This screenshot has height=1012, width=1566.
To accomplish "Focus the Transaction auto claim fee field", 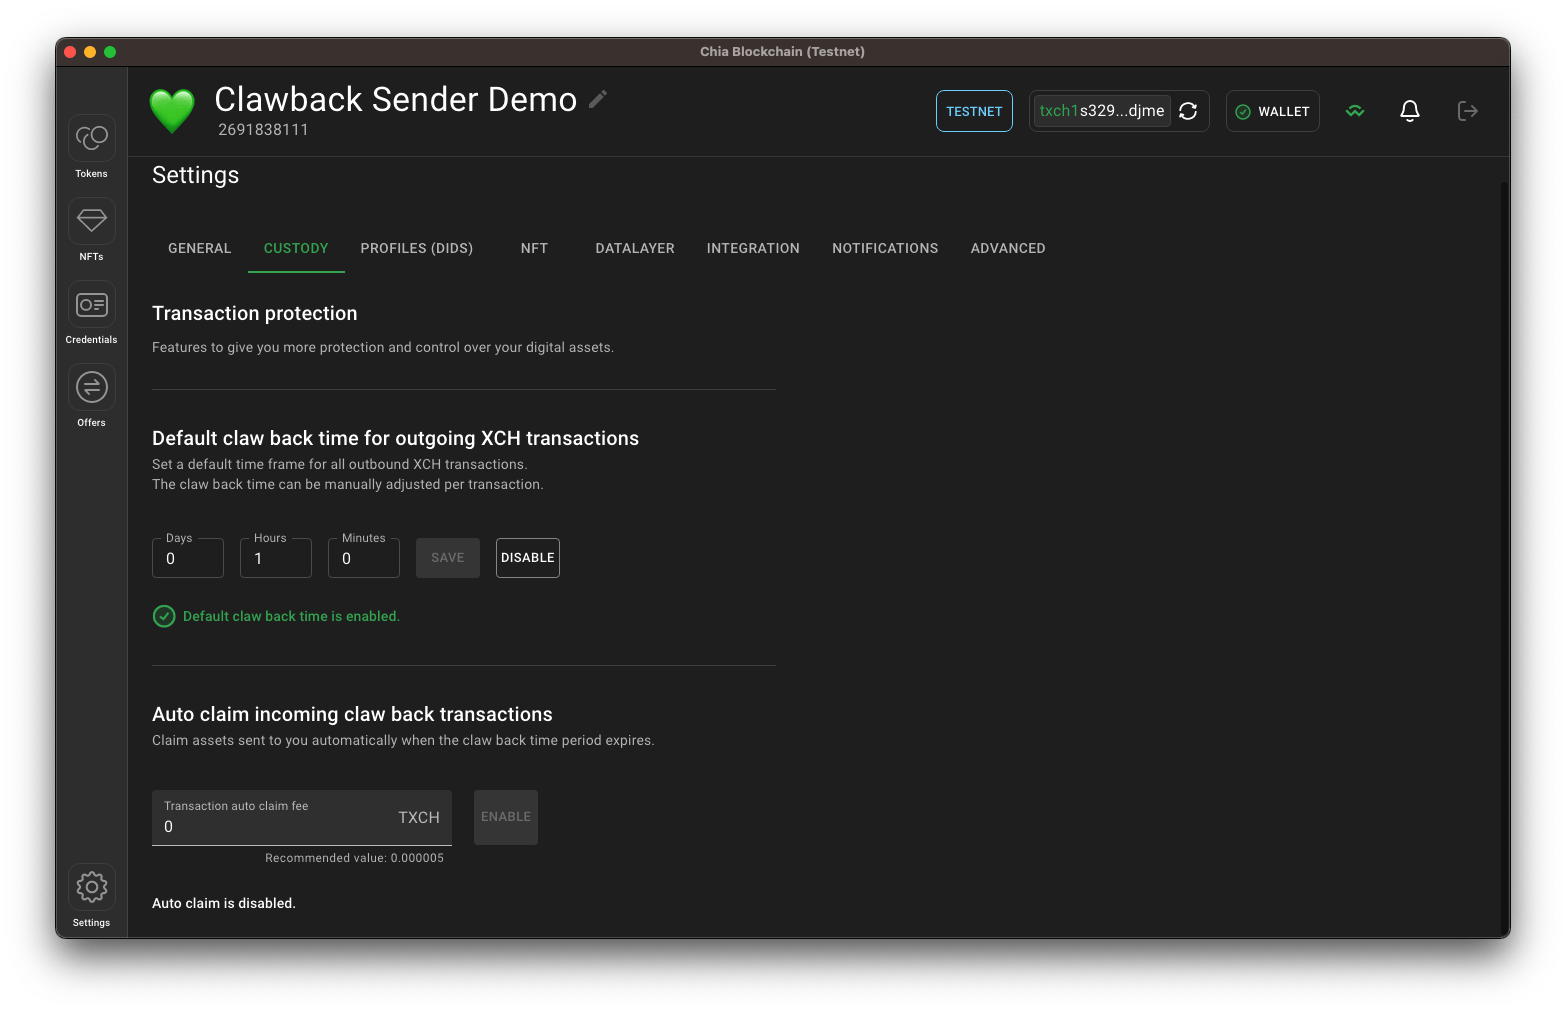I will pyautogui.click(x=270, y=826).
